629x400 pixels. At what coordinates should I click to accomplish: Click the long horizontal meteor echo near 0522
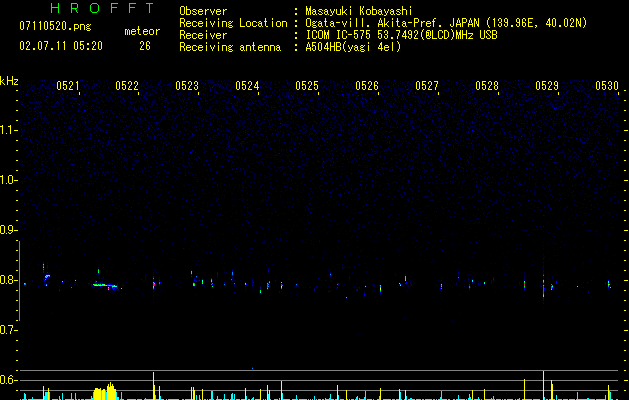tap(105, 285)
